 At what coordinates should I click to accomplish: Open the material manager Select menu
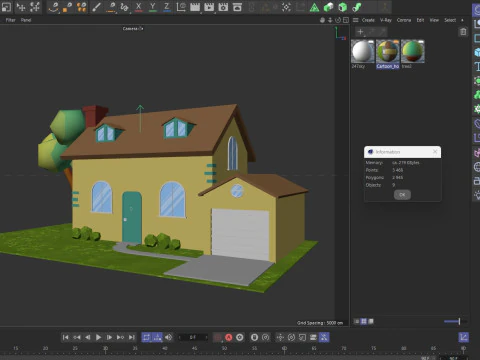coord(450,20)
